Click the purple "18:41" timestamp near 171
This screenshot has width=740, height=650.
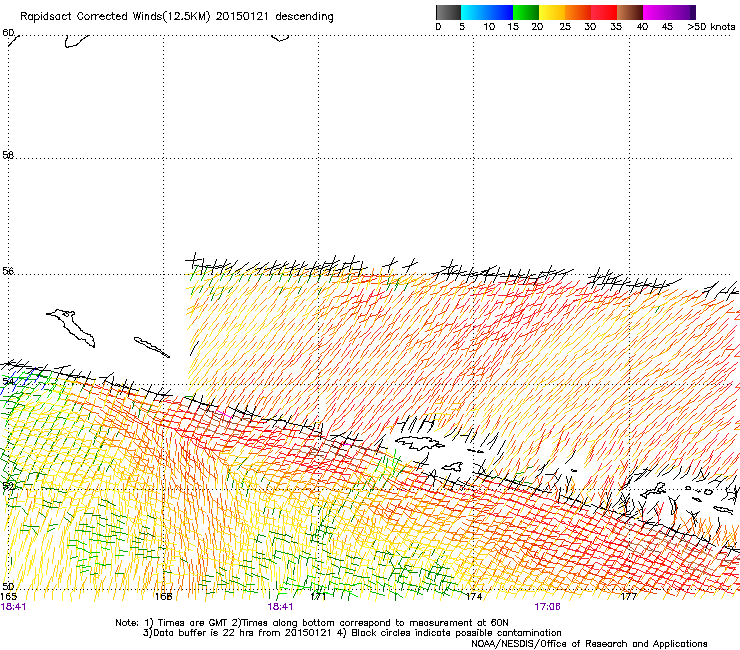tap(280, 607)
